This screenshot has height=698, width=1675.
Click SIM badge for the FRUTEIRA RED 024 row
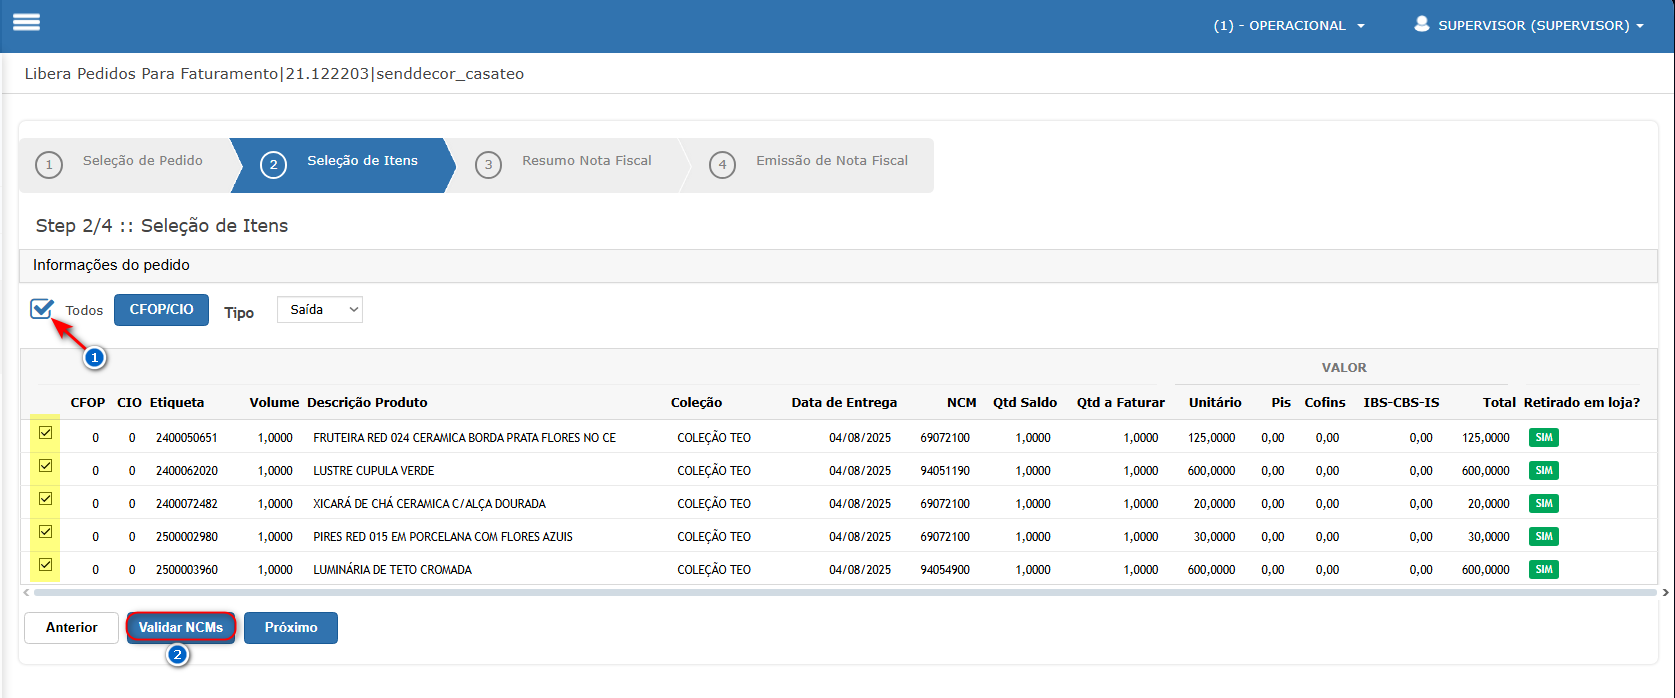coord(1543,438)
